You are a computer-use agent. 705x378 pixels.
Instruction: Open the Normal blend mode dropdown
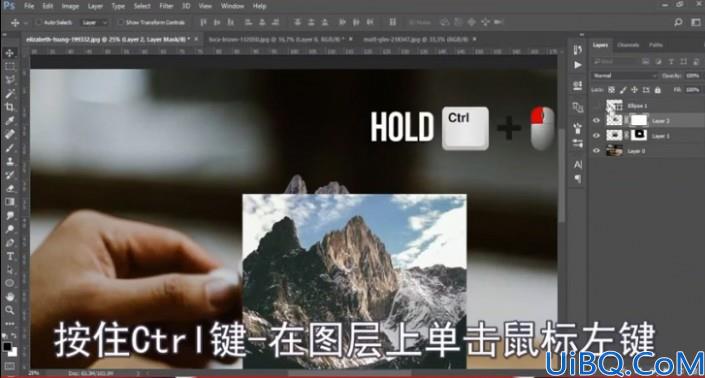pos(624,76)
